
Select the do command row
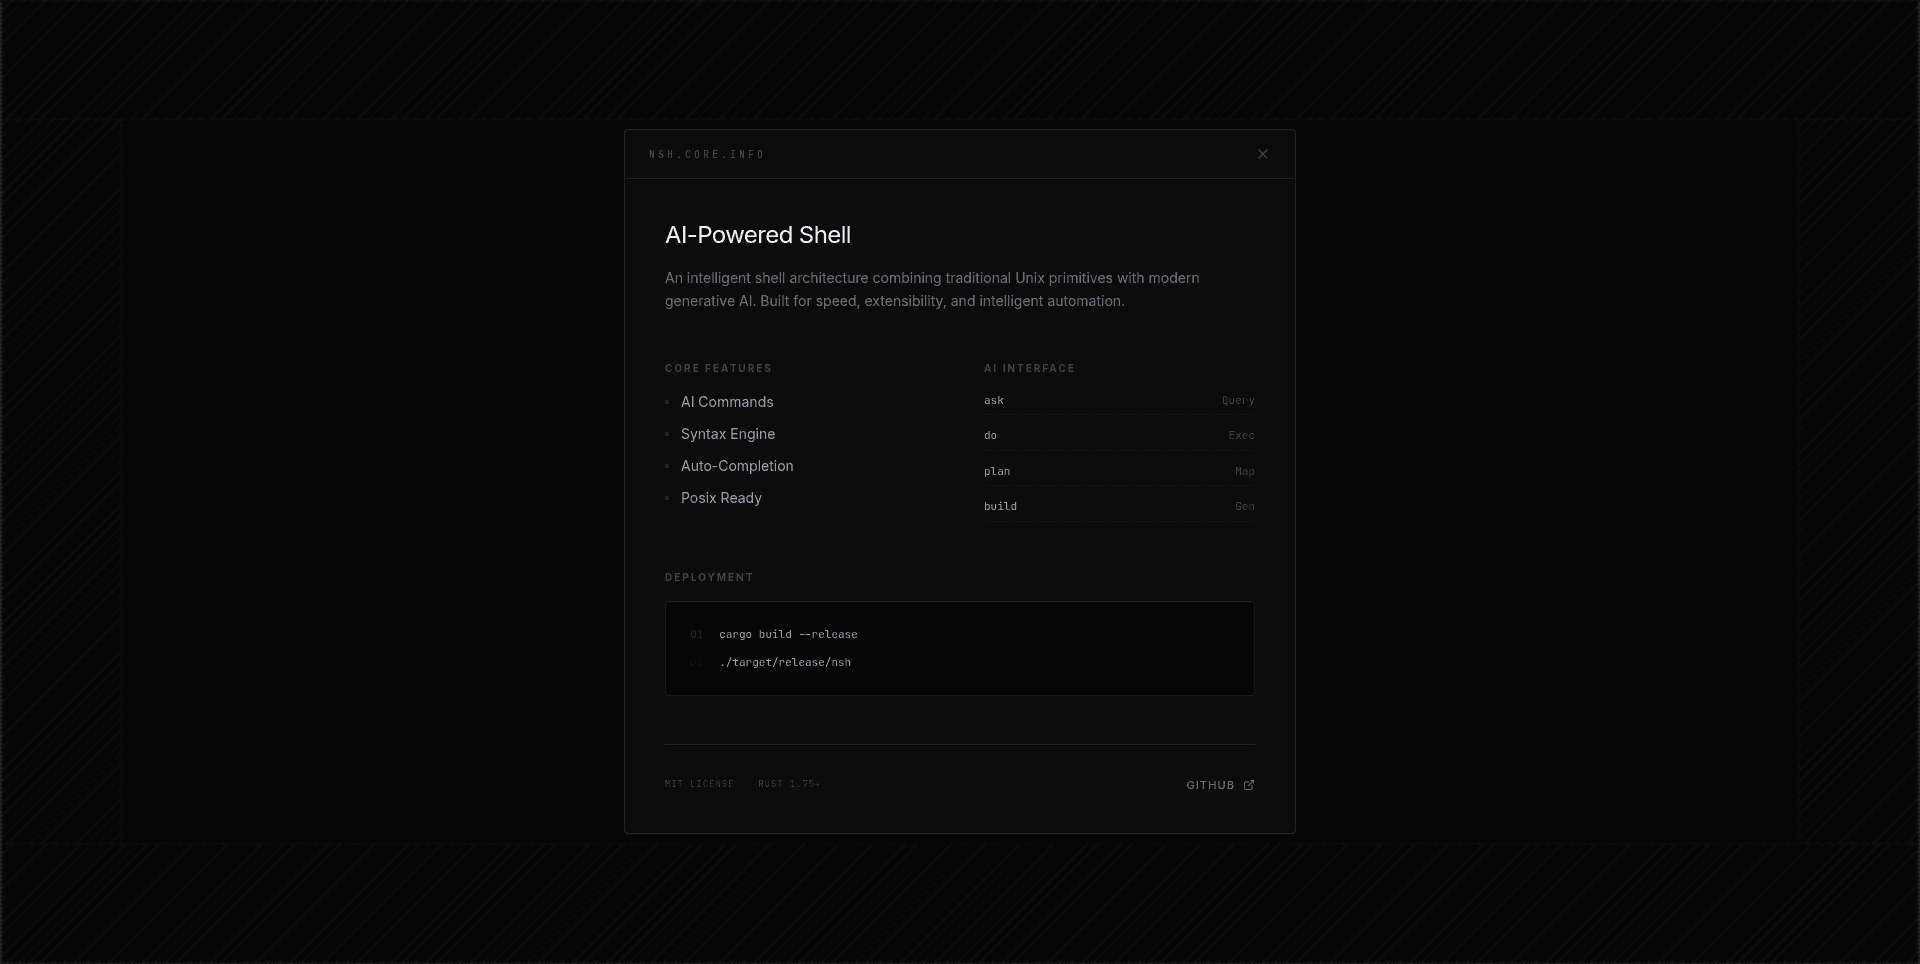[1119, 435]
